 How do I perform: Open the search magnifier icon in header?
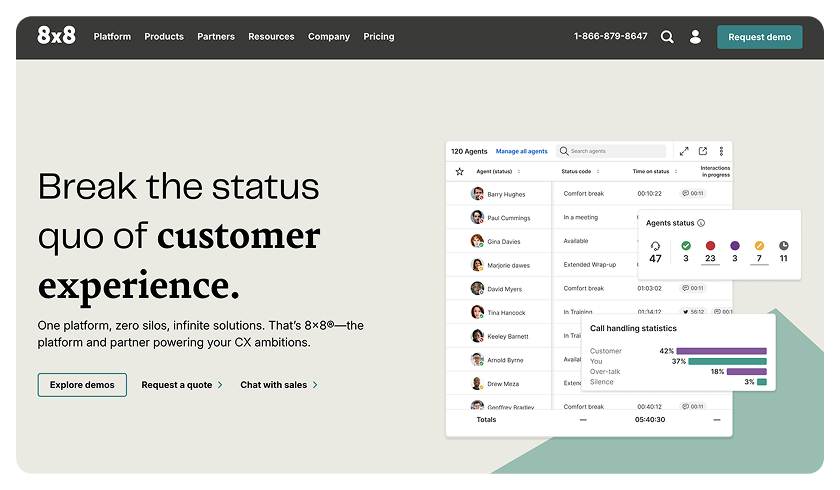(667, 36)
